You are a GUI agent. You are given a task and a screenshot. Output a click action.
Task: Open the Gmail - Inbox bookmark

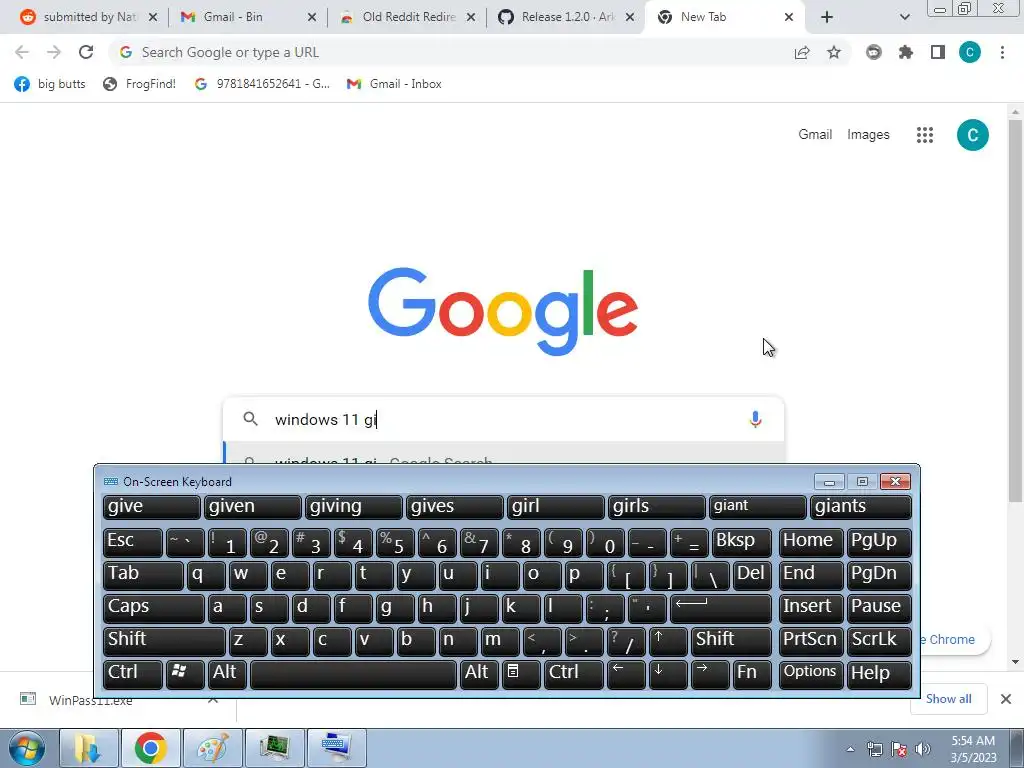[394, 84]
